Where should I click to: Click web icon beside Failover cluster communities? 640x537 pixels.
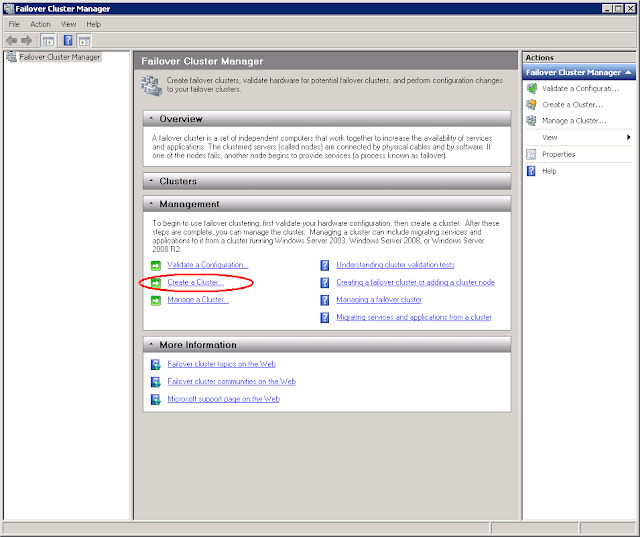pos(156,382)
